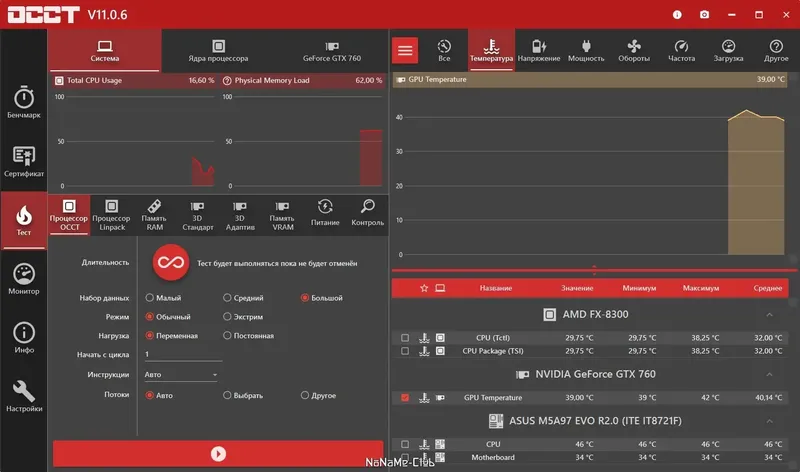
Task: Open the Сертификат section in sidebar
Action: pyautogui.click(x=23, y=162)
